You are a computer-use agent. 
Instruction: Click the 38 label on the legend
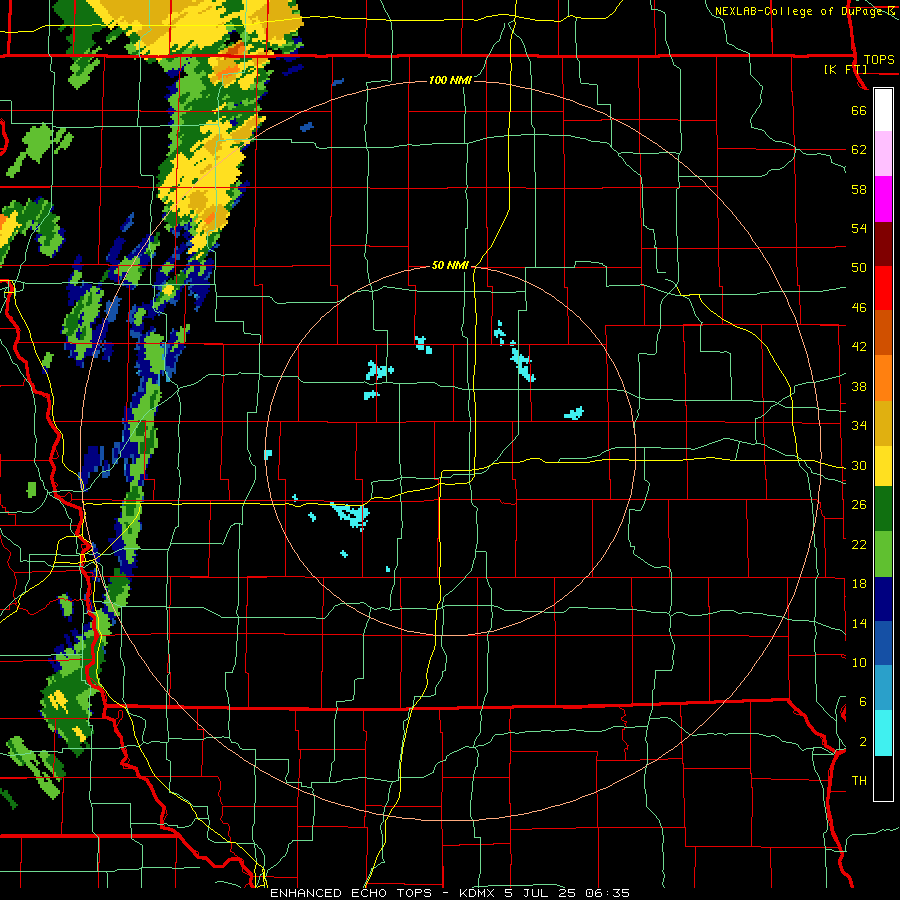859,386
